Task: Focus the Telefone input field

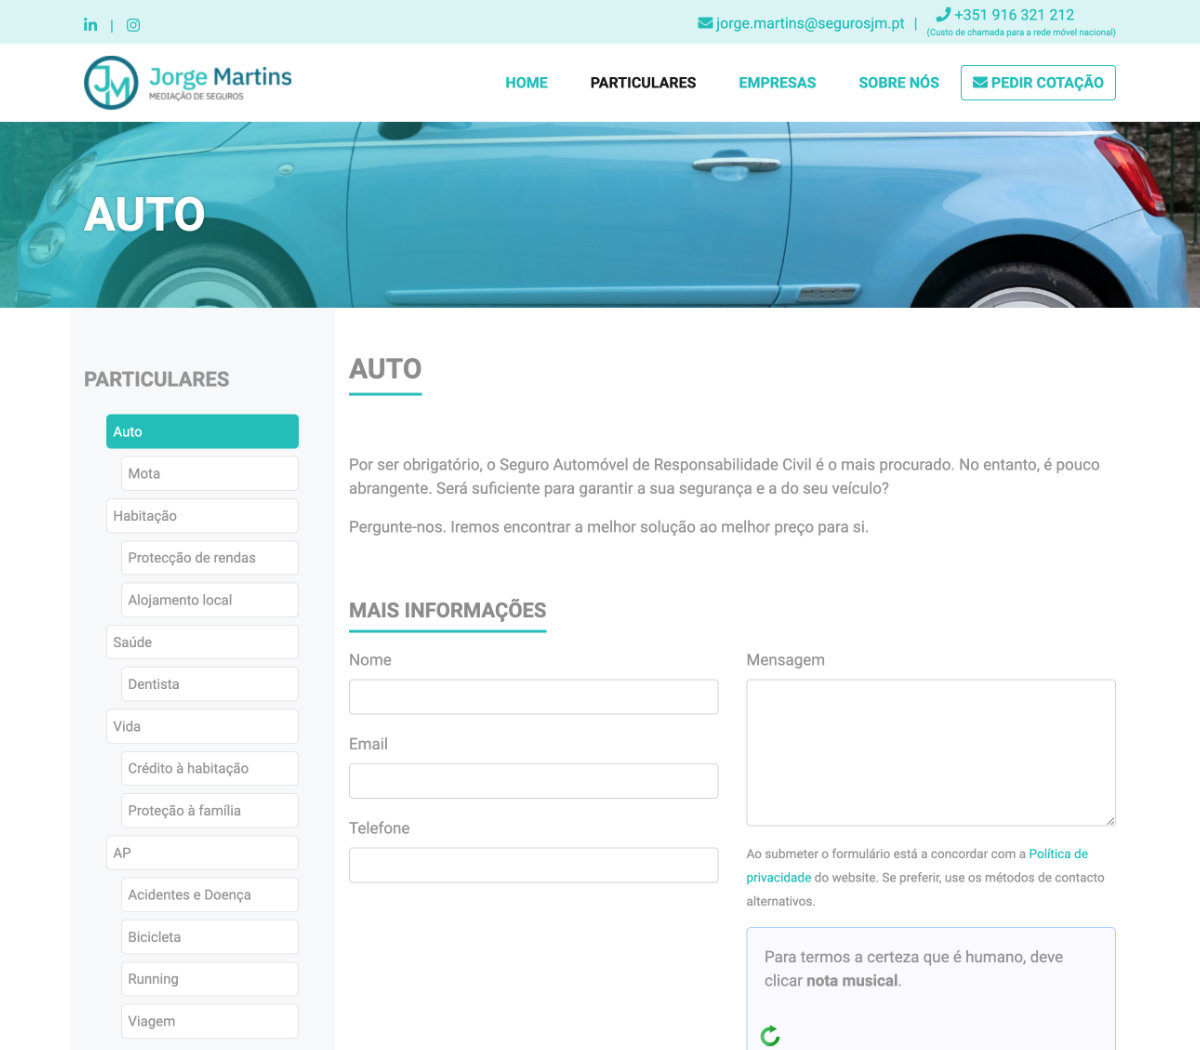Action: (533, 865)
